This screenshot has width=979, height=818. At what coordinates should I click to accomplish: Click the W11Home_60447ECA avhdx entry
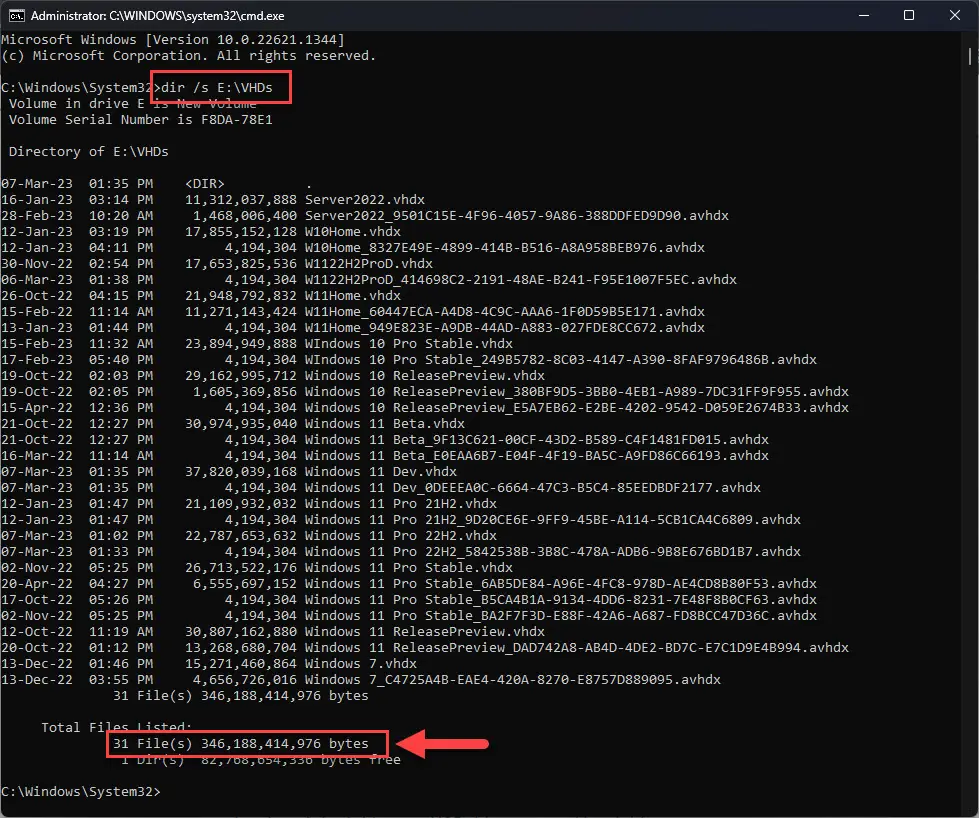pyautogui.click(x=504, y=312)
